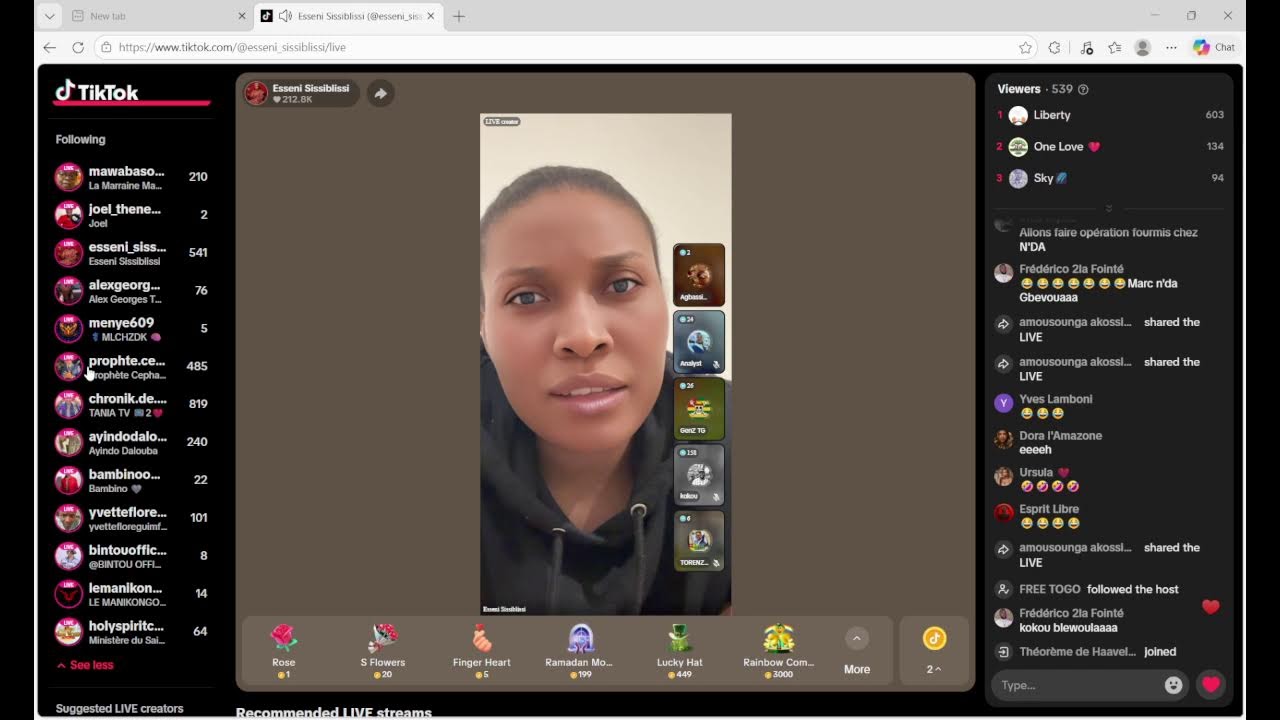
Task: Click the Viewers help question mark icon
Action: point(1083,89)
